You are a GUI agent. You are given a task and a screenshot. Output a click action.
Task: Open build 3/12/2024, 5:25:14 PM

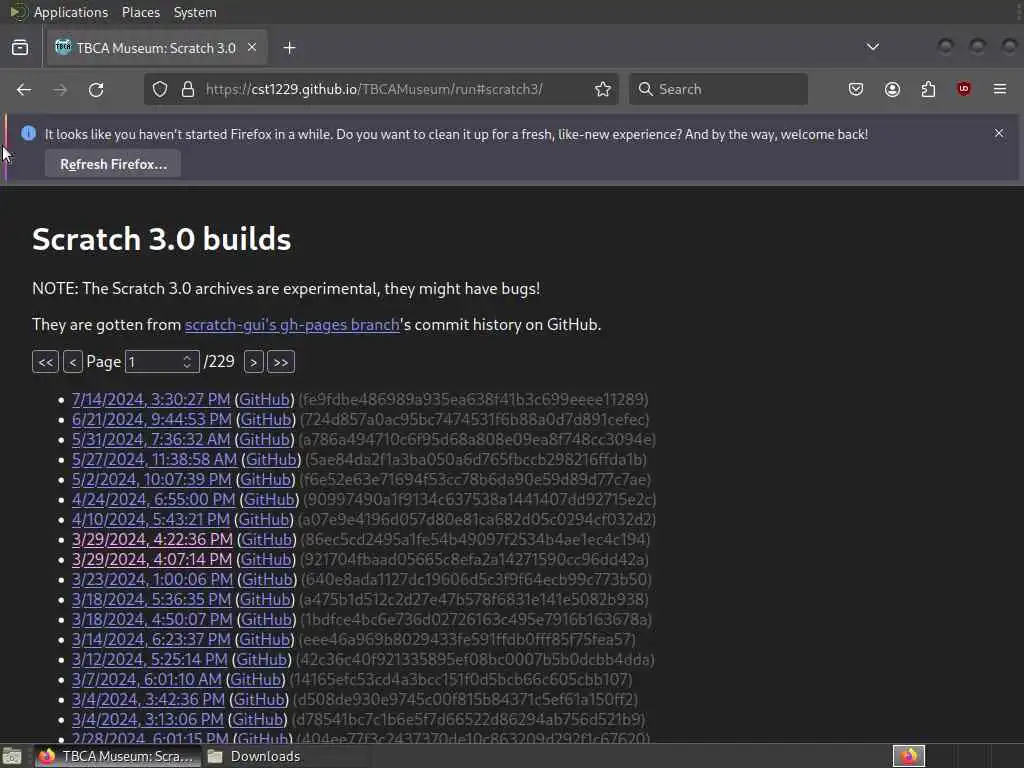pyautogui.click(x=150, y=660)
